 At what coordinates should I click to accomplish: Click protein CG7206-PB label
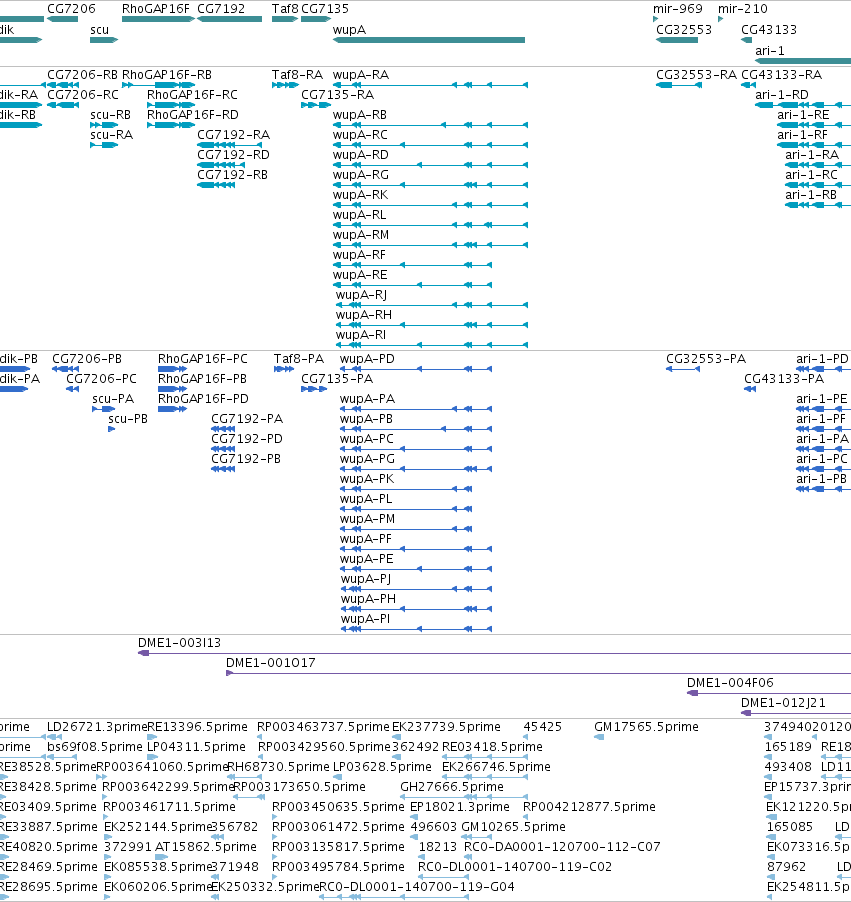(87, 360)
